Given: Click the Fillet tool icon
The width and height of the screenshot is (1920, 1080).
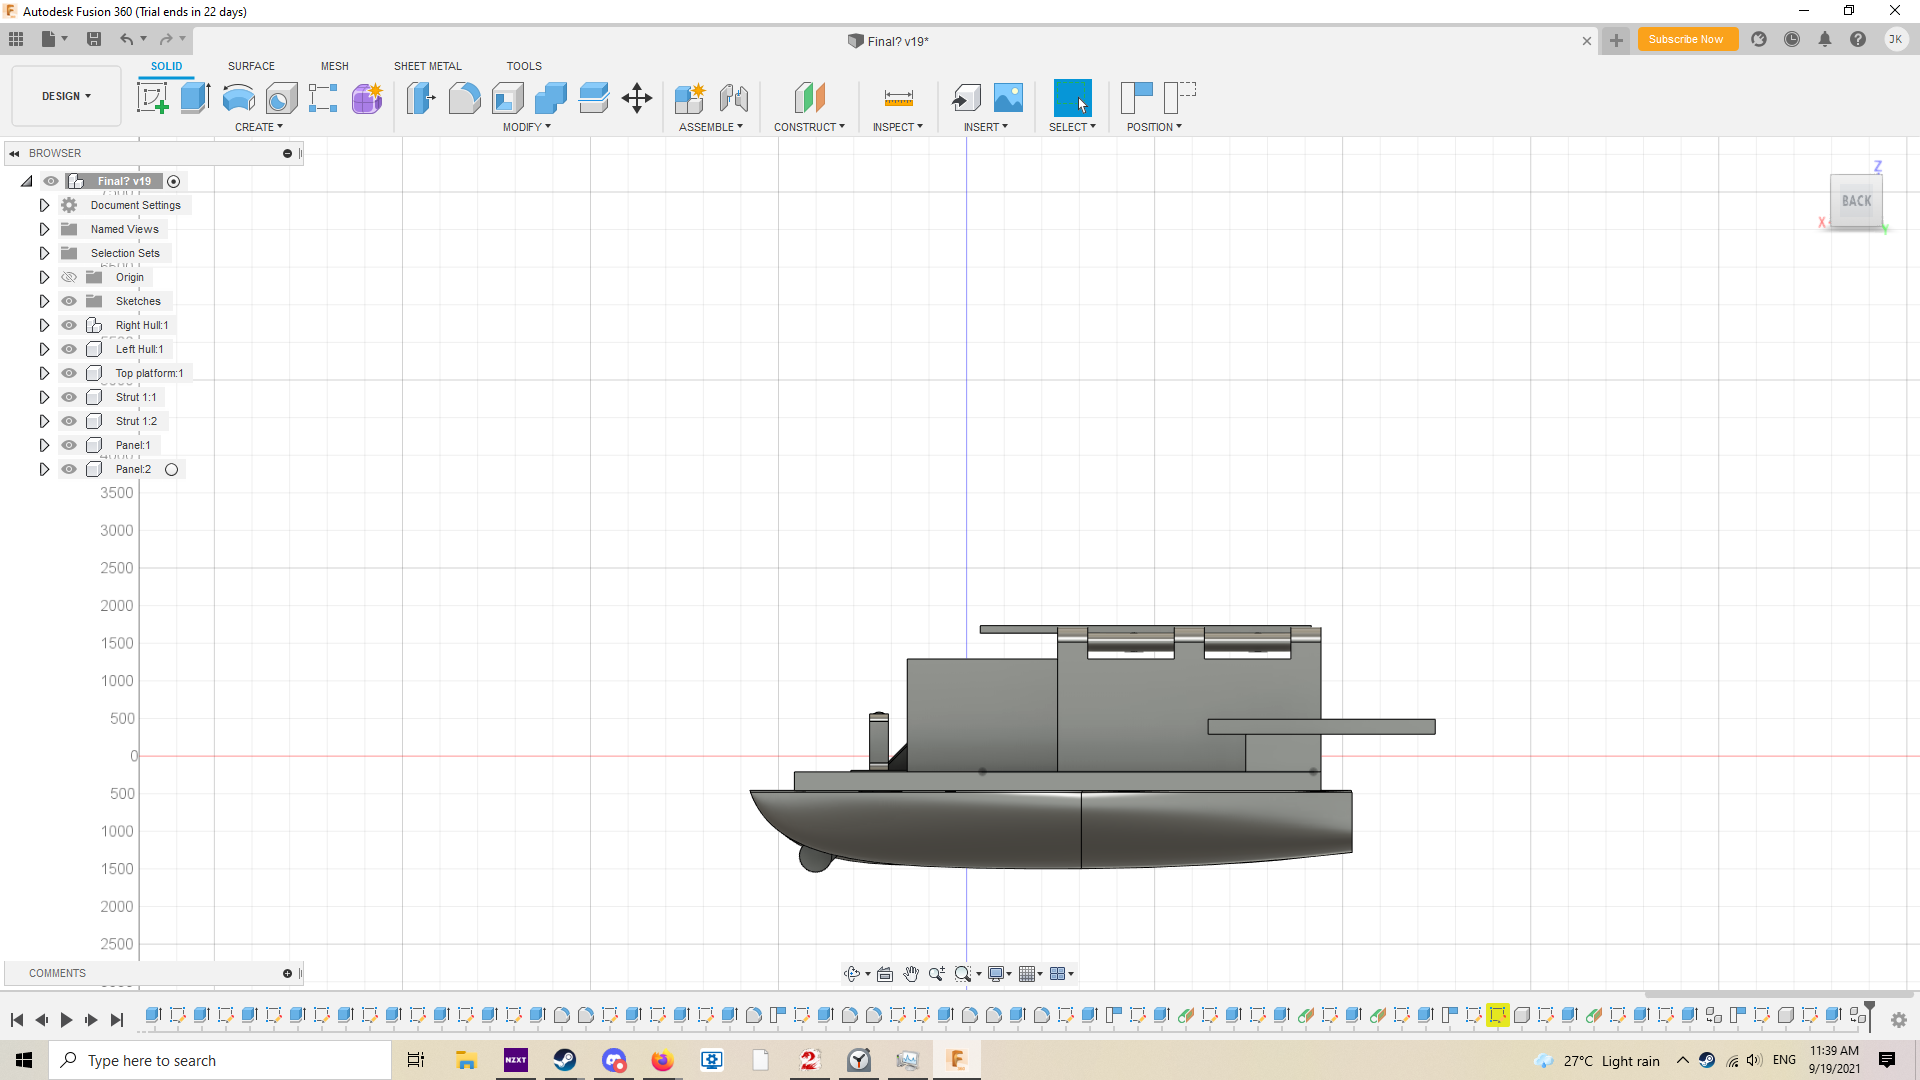Looking at the screenshot, I should [464, 98].
